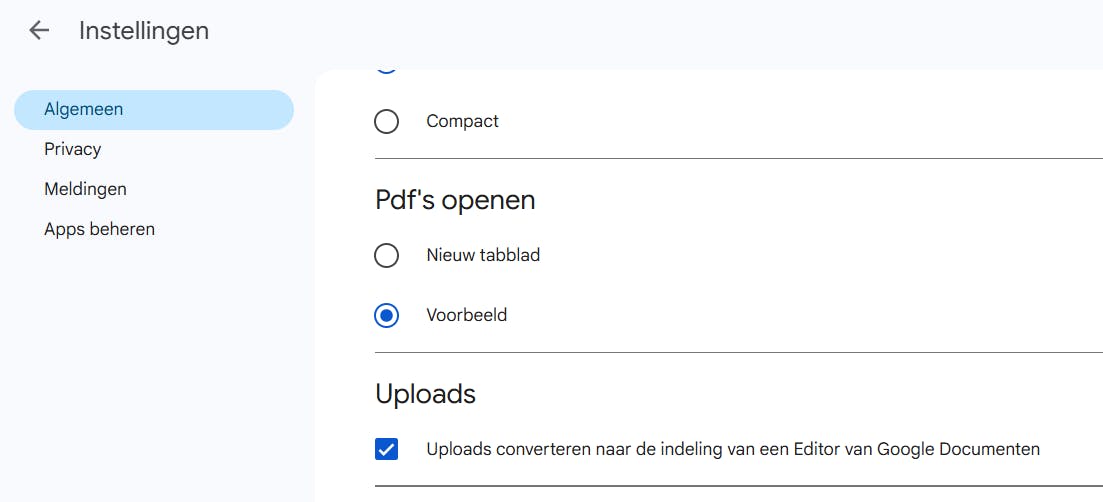Image resolution: width=1103 pixels, height=502 pixels.
Task: Click the Uploads converteren naar de indeling label
Action: tap(732, 449)
